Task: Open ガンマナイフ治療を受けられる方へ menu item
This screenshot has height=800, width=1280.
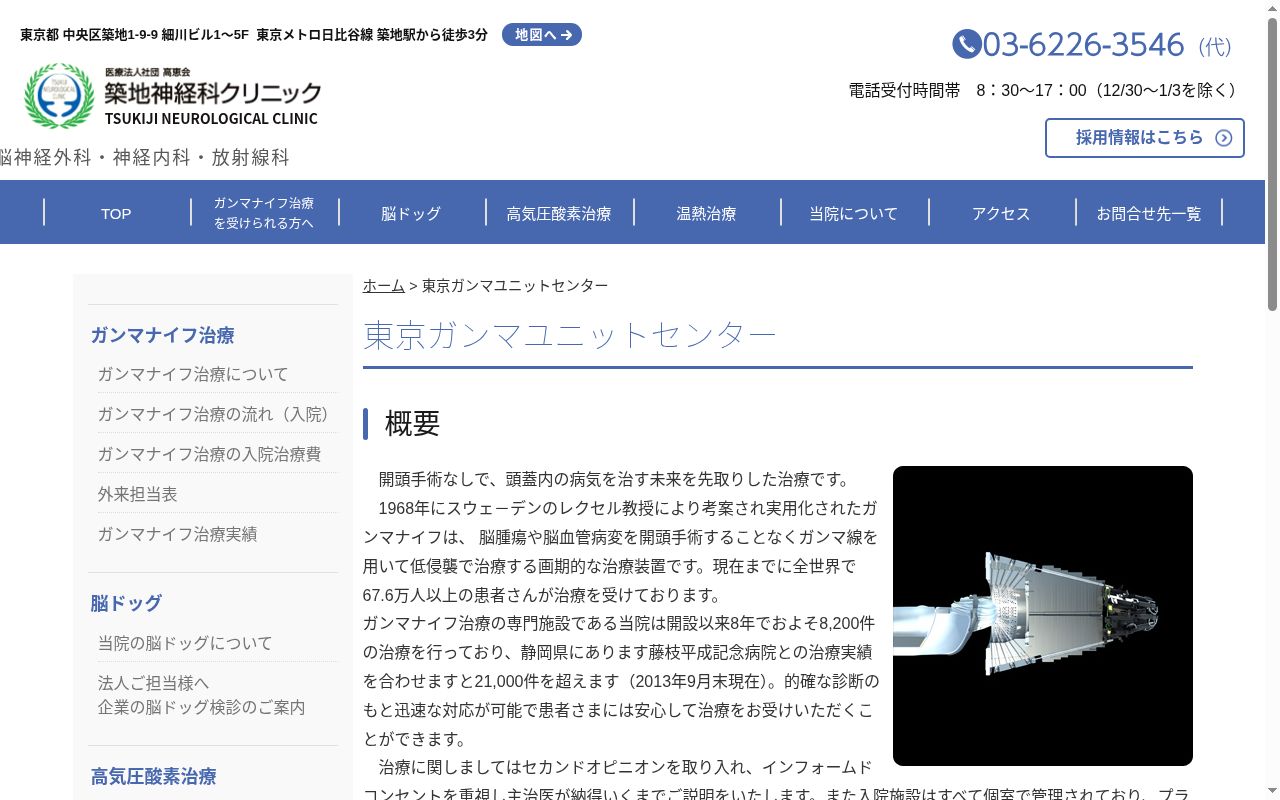Action: tap(264, 213)
